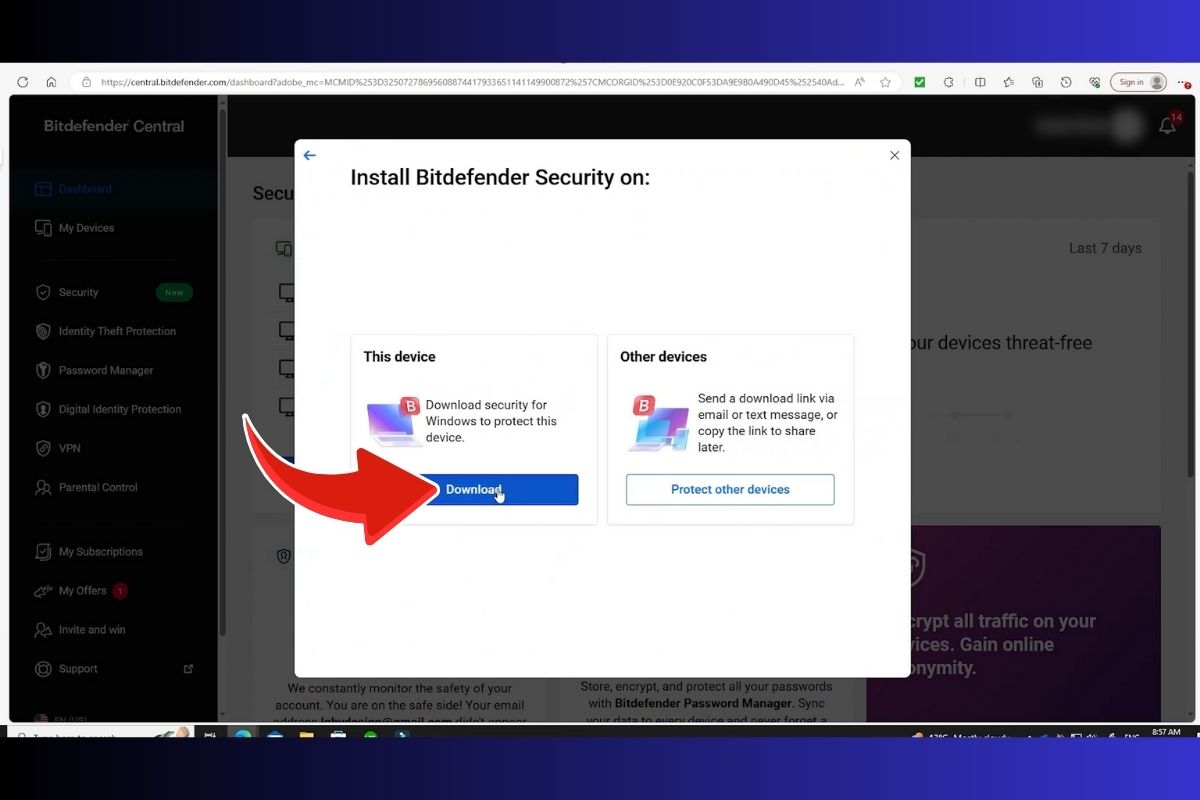1200x800 pixels.
Task: Click the Sign in profile button
Action: [x=1139, y=82]
